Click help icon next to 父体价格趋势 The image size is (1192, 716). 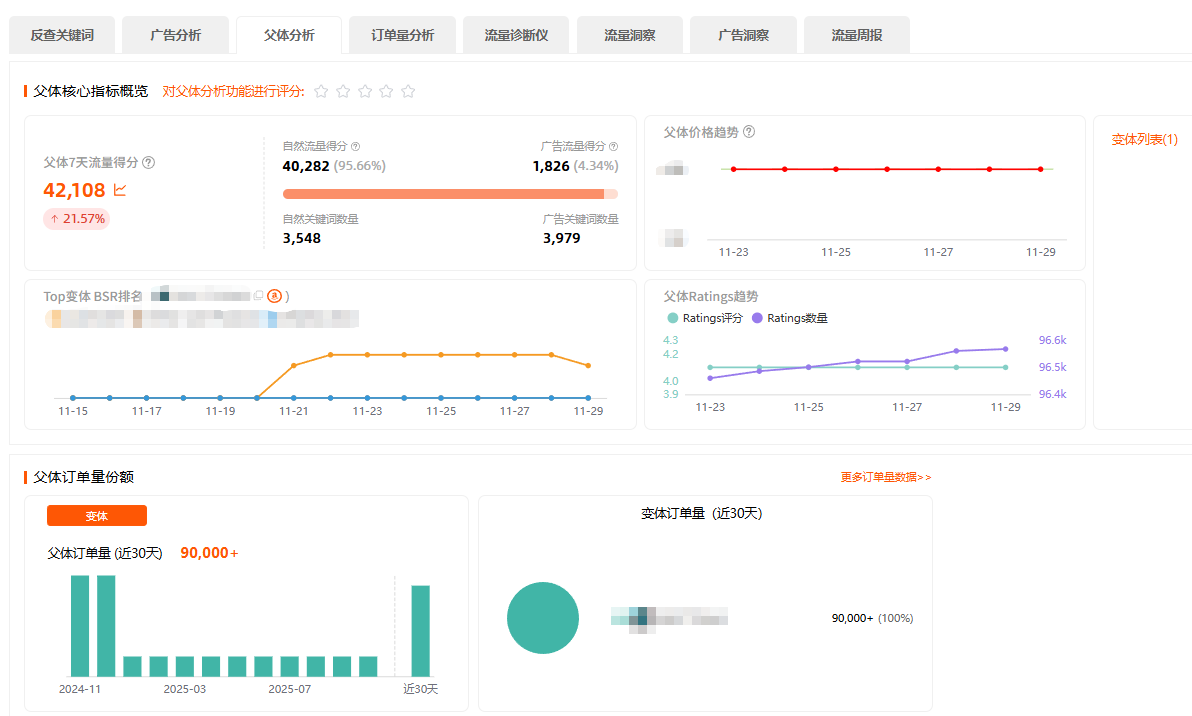point(749,132)
